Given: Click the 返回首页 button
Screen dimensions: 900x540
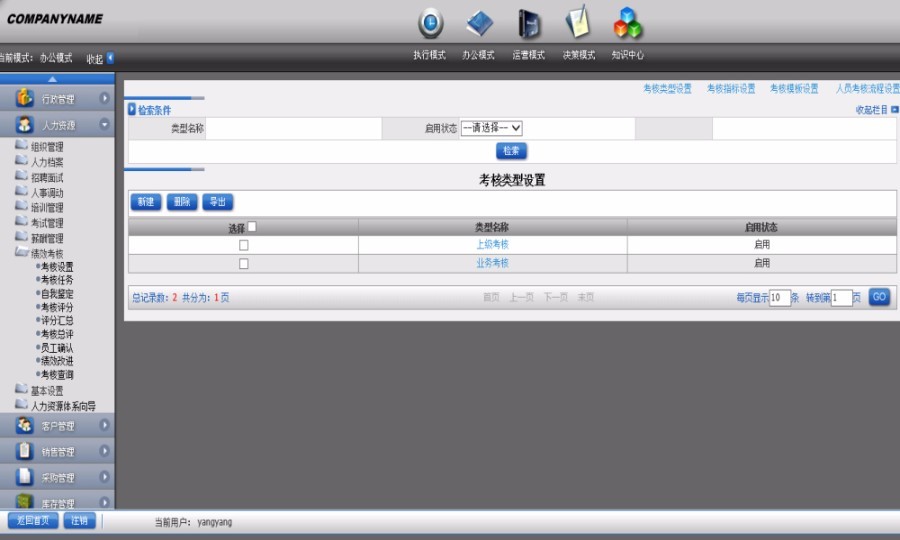Looking at the screenshot, I should point(33,520).
